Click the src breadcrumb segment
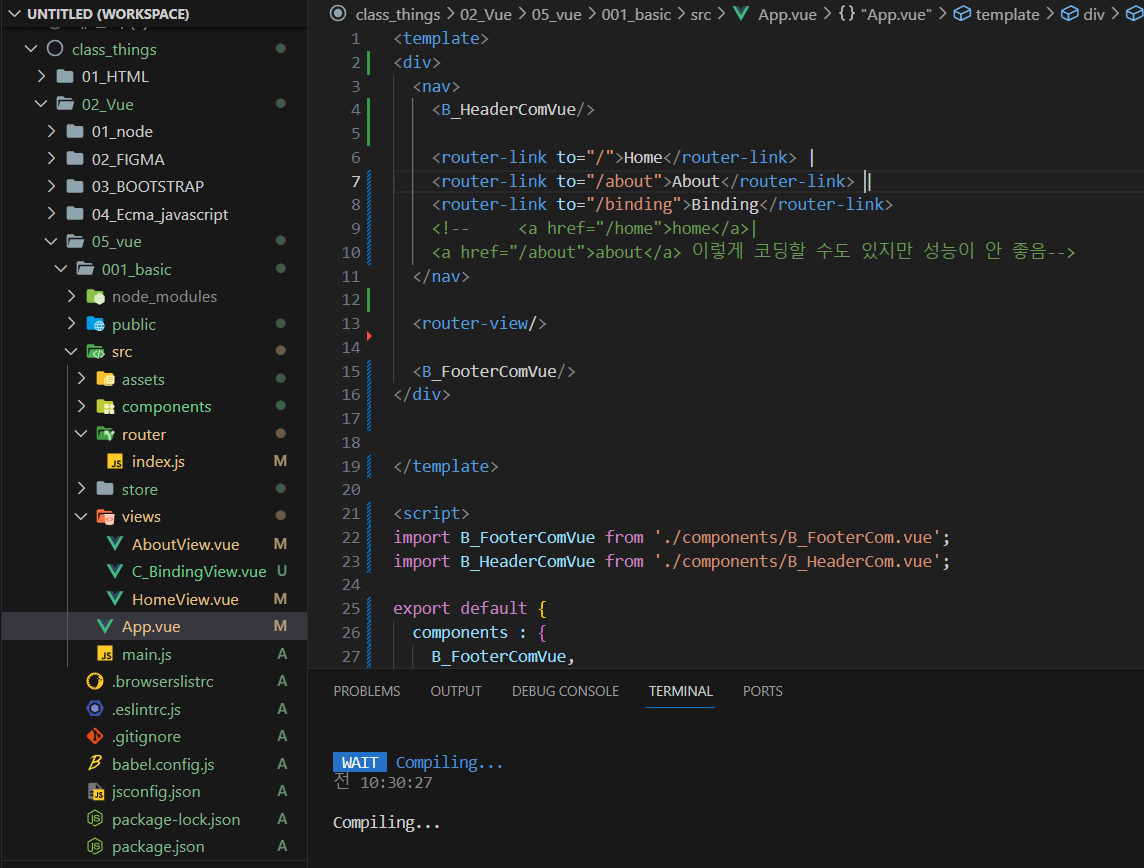The image size is (1144, 868). coord(700,15)
